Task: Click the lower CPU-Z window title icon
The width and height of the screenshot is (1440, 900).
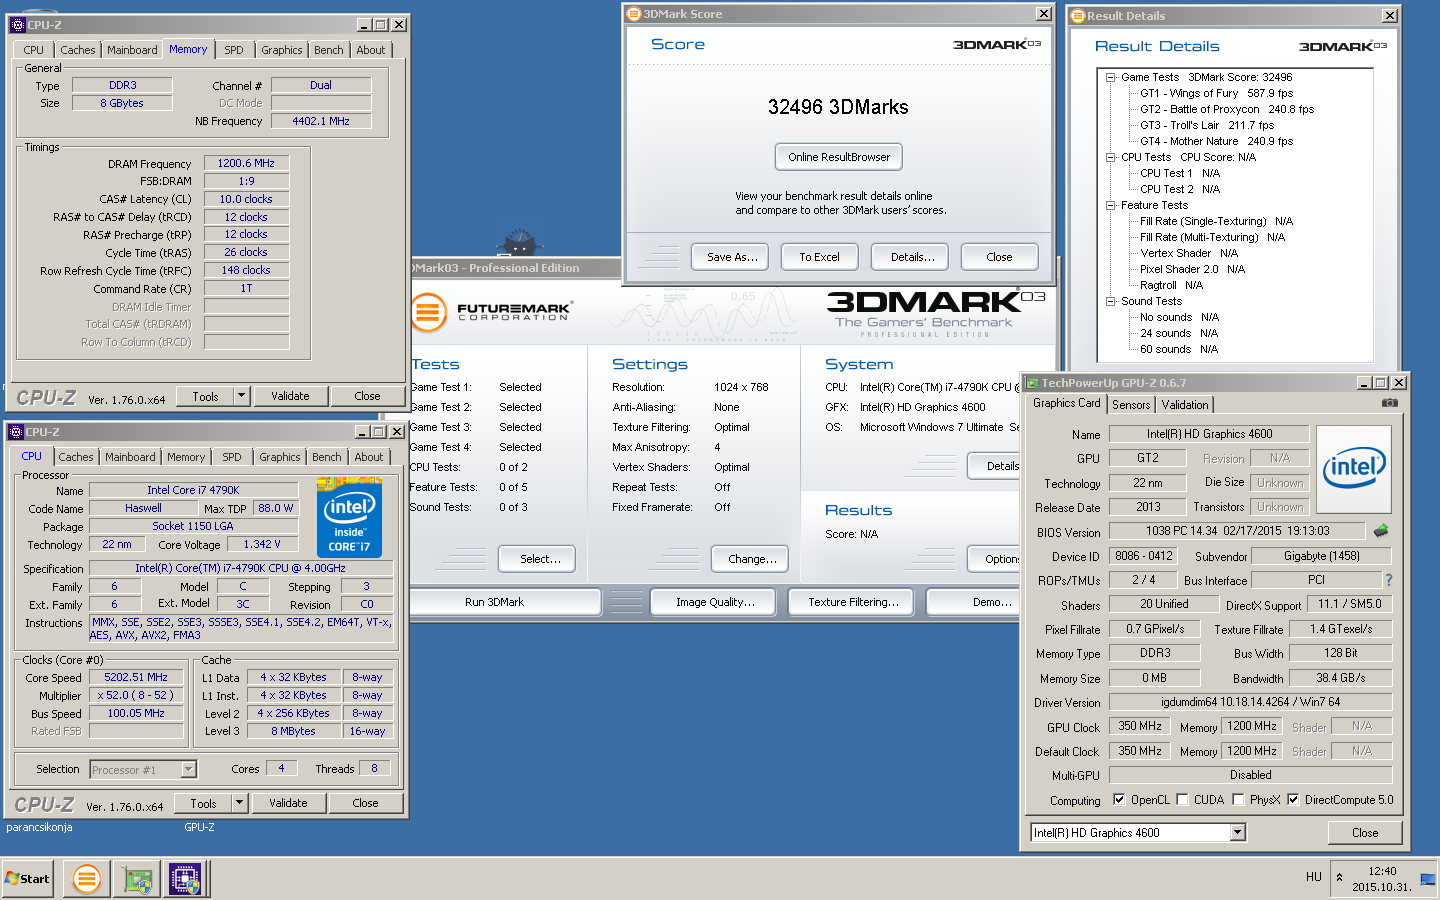Action: click(16, 432)
